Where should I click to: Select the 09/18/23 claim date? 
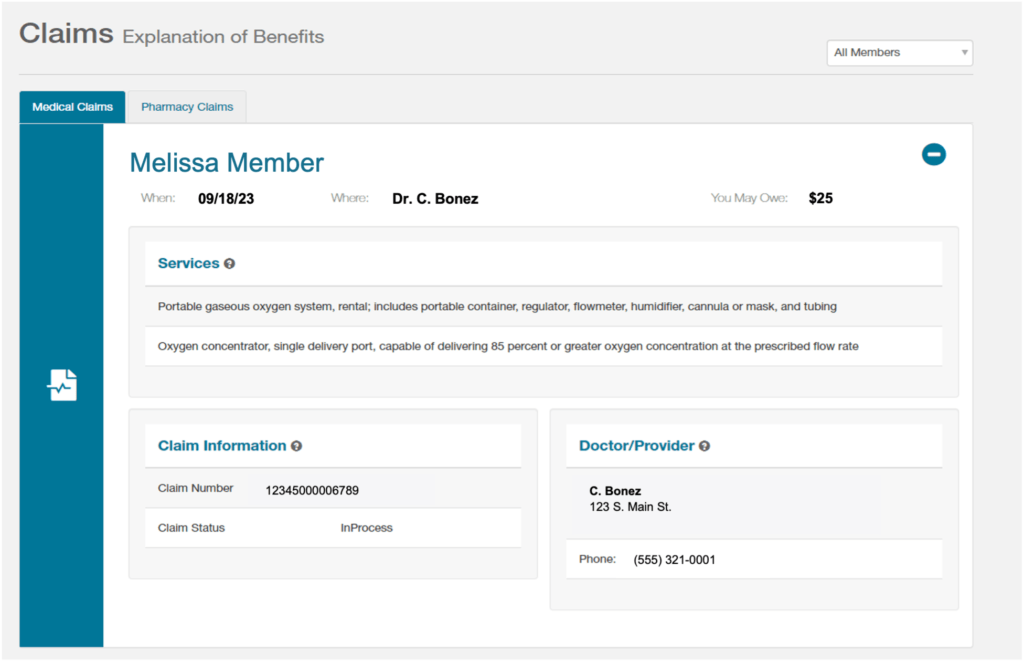point(227,197)
